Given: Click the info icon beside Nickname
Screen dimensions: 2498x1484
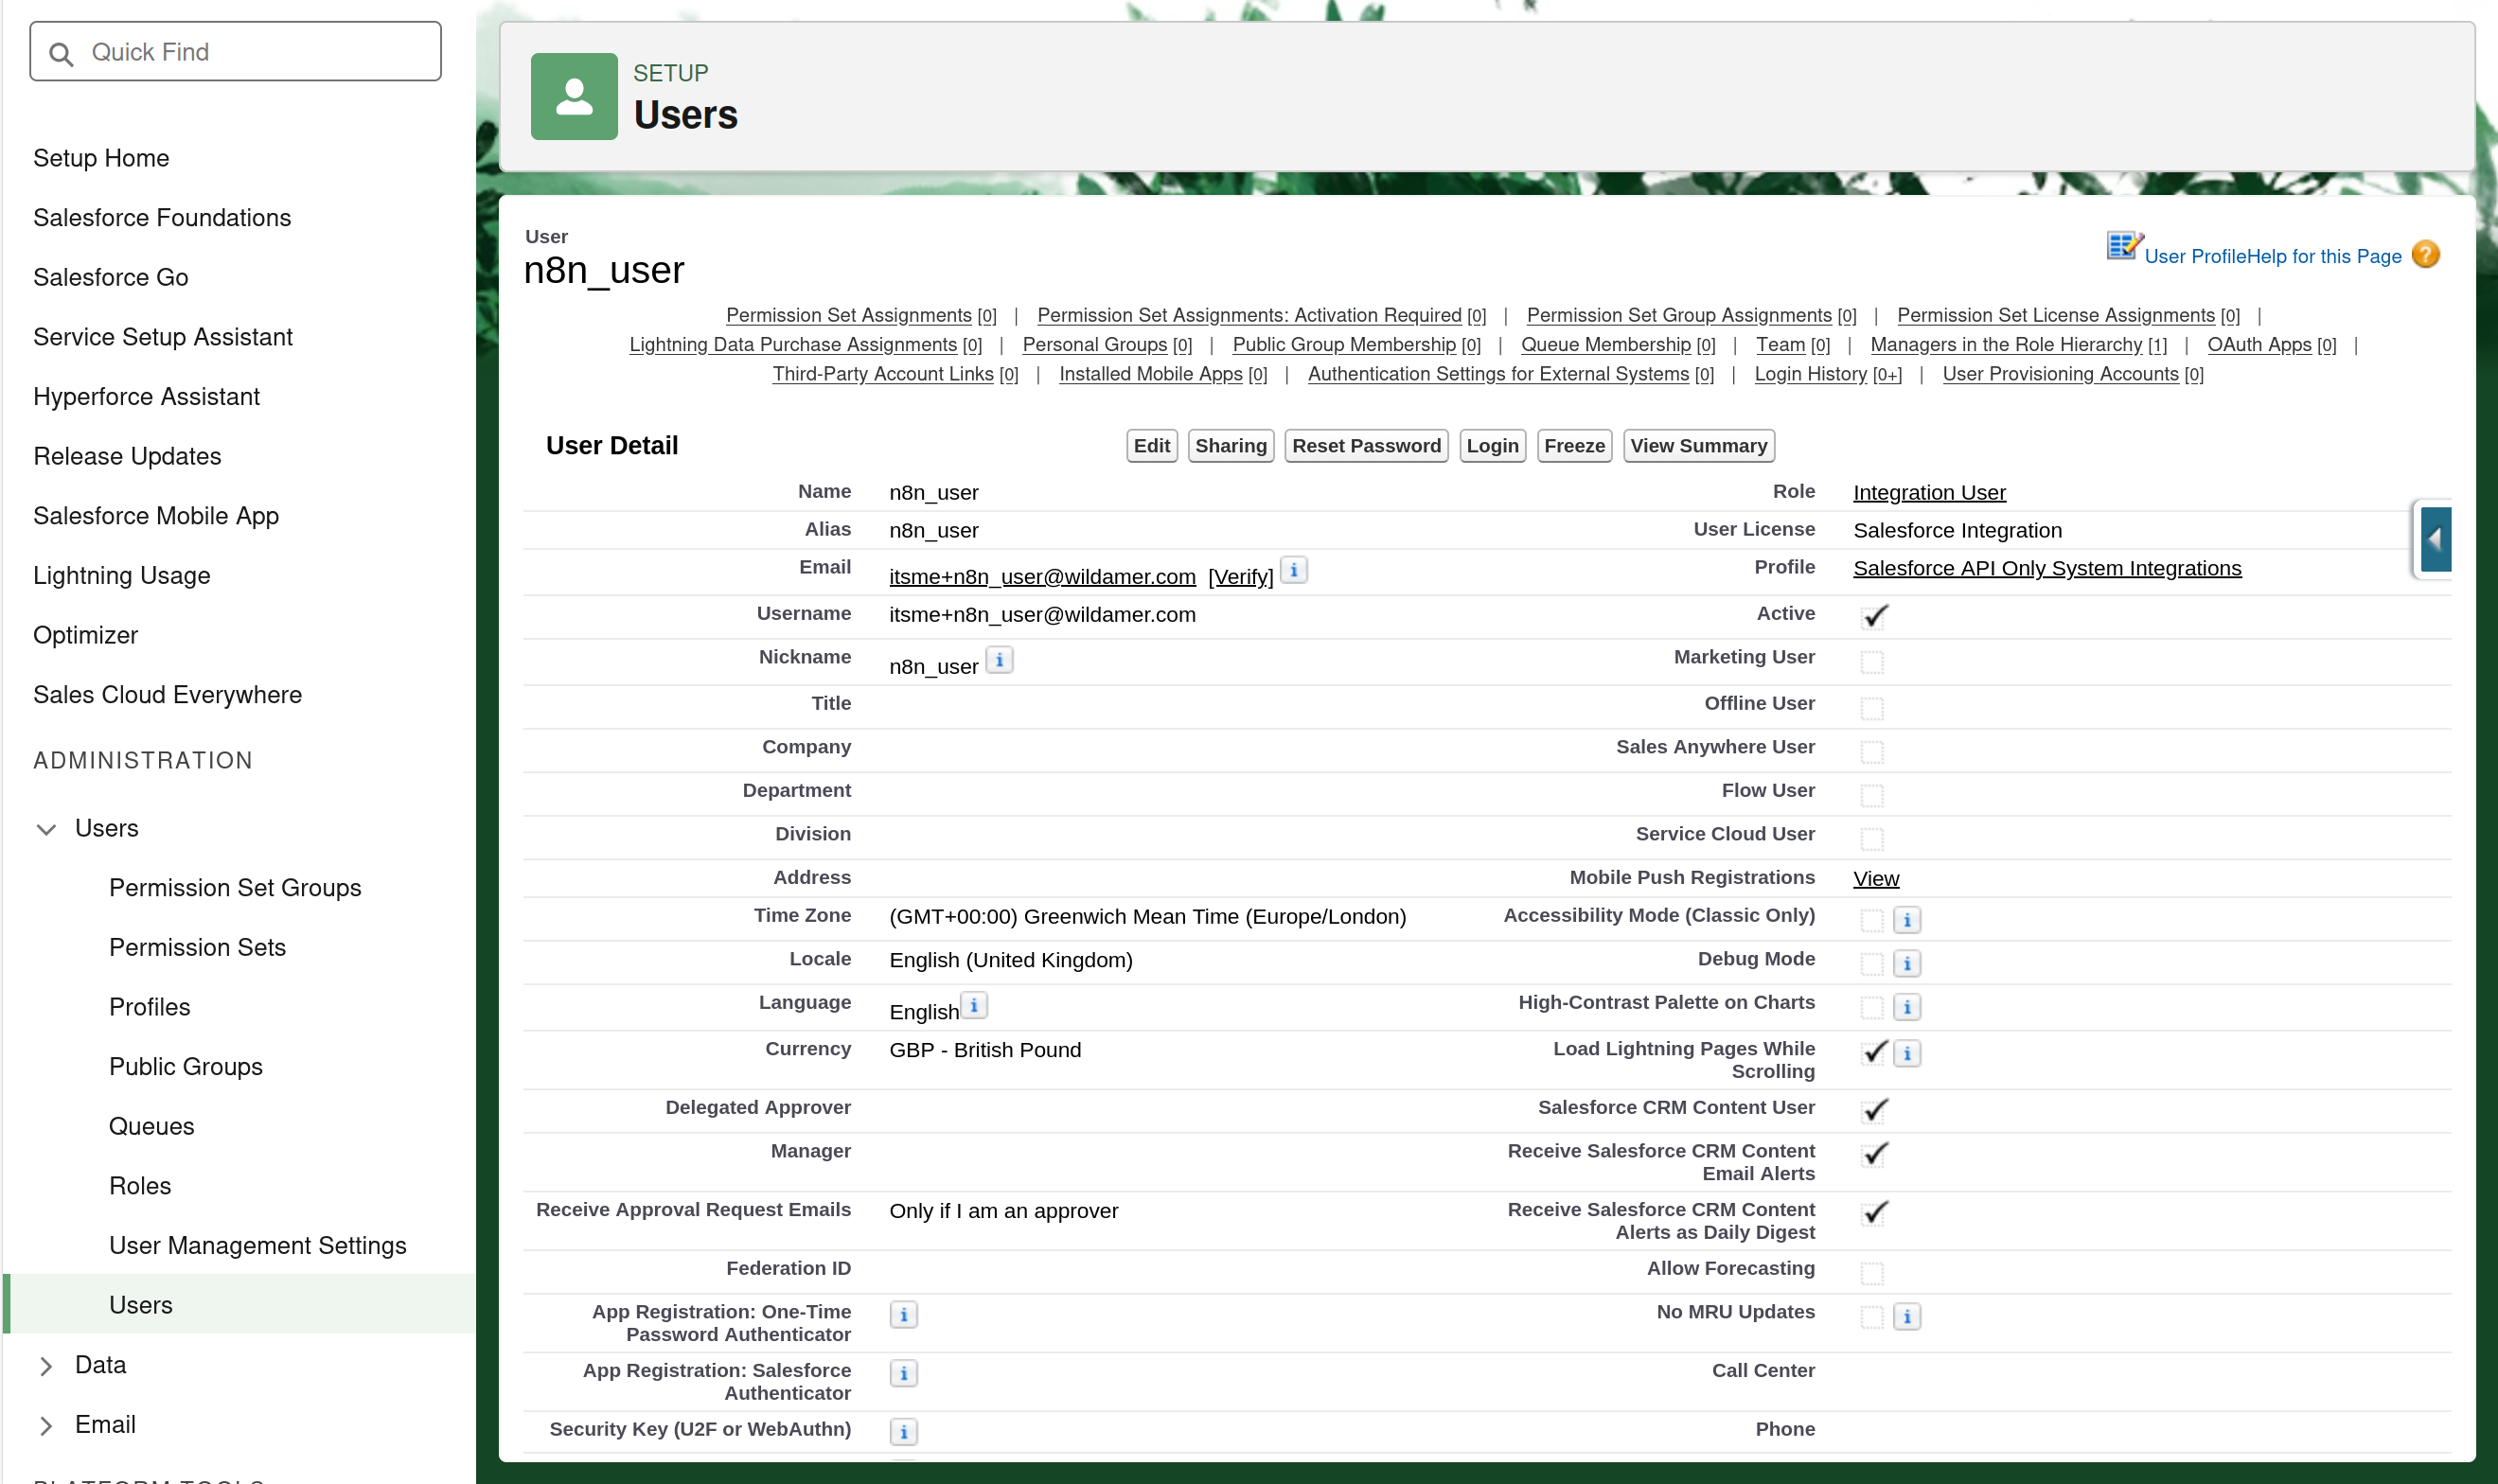Looking at the screenshot, I should coord(1001,659).
